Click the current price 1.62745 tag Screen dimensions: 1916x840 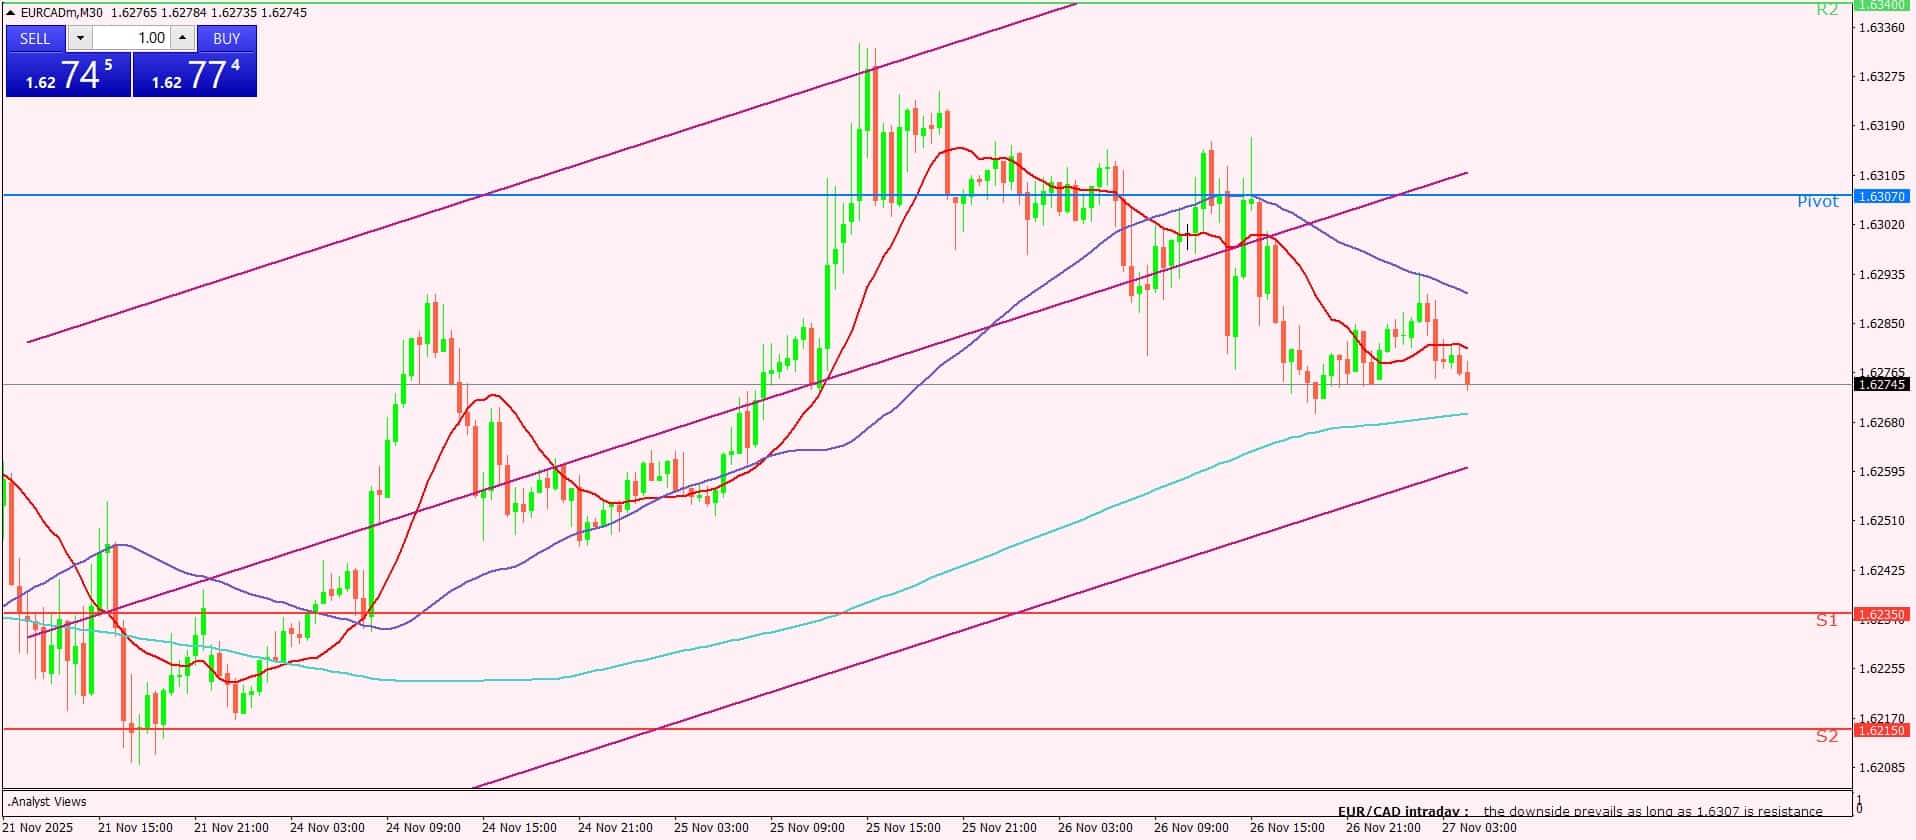tap(1881, 385)
